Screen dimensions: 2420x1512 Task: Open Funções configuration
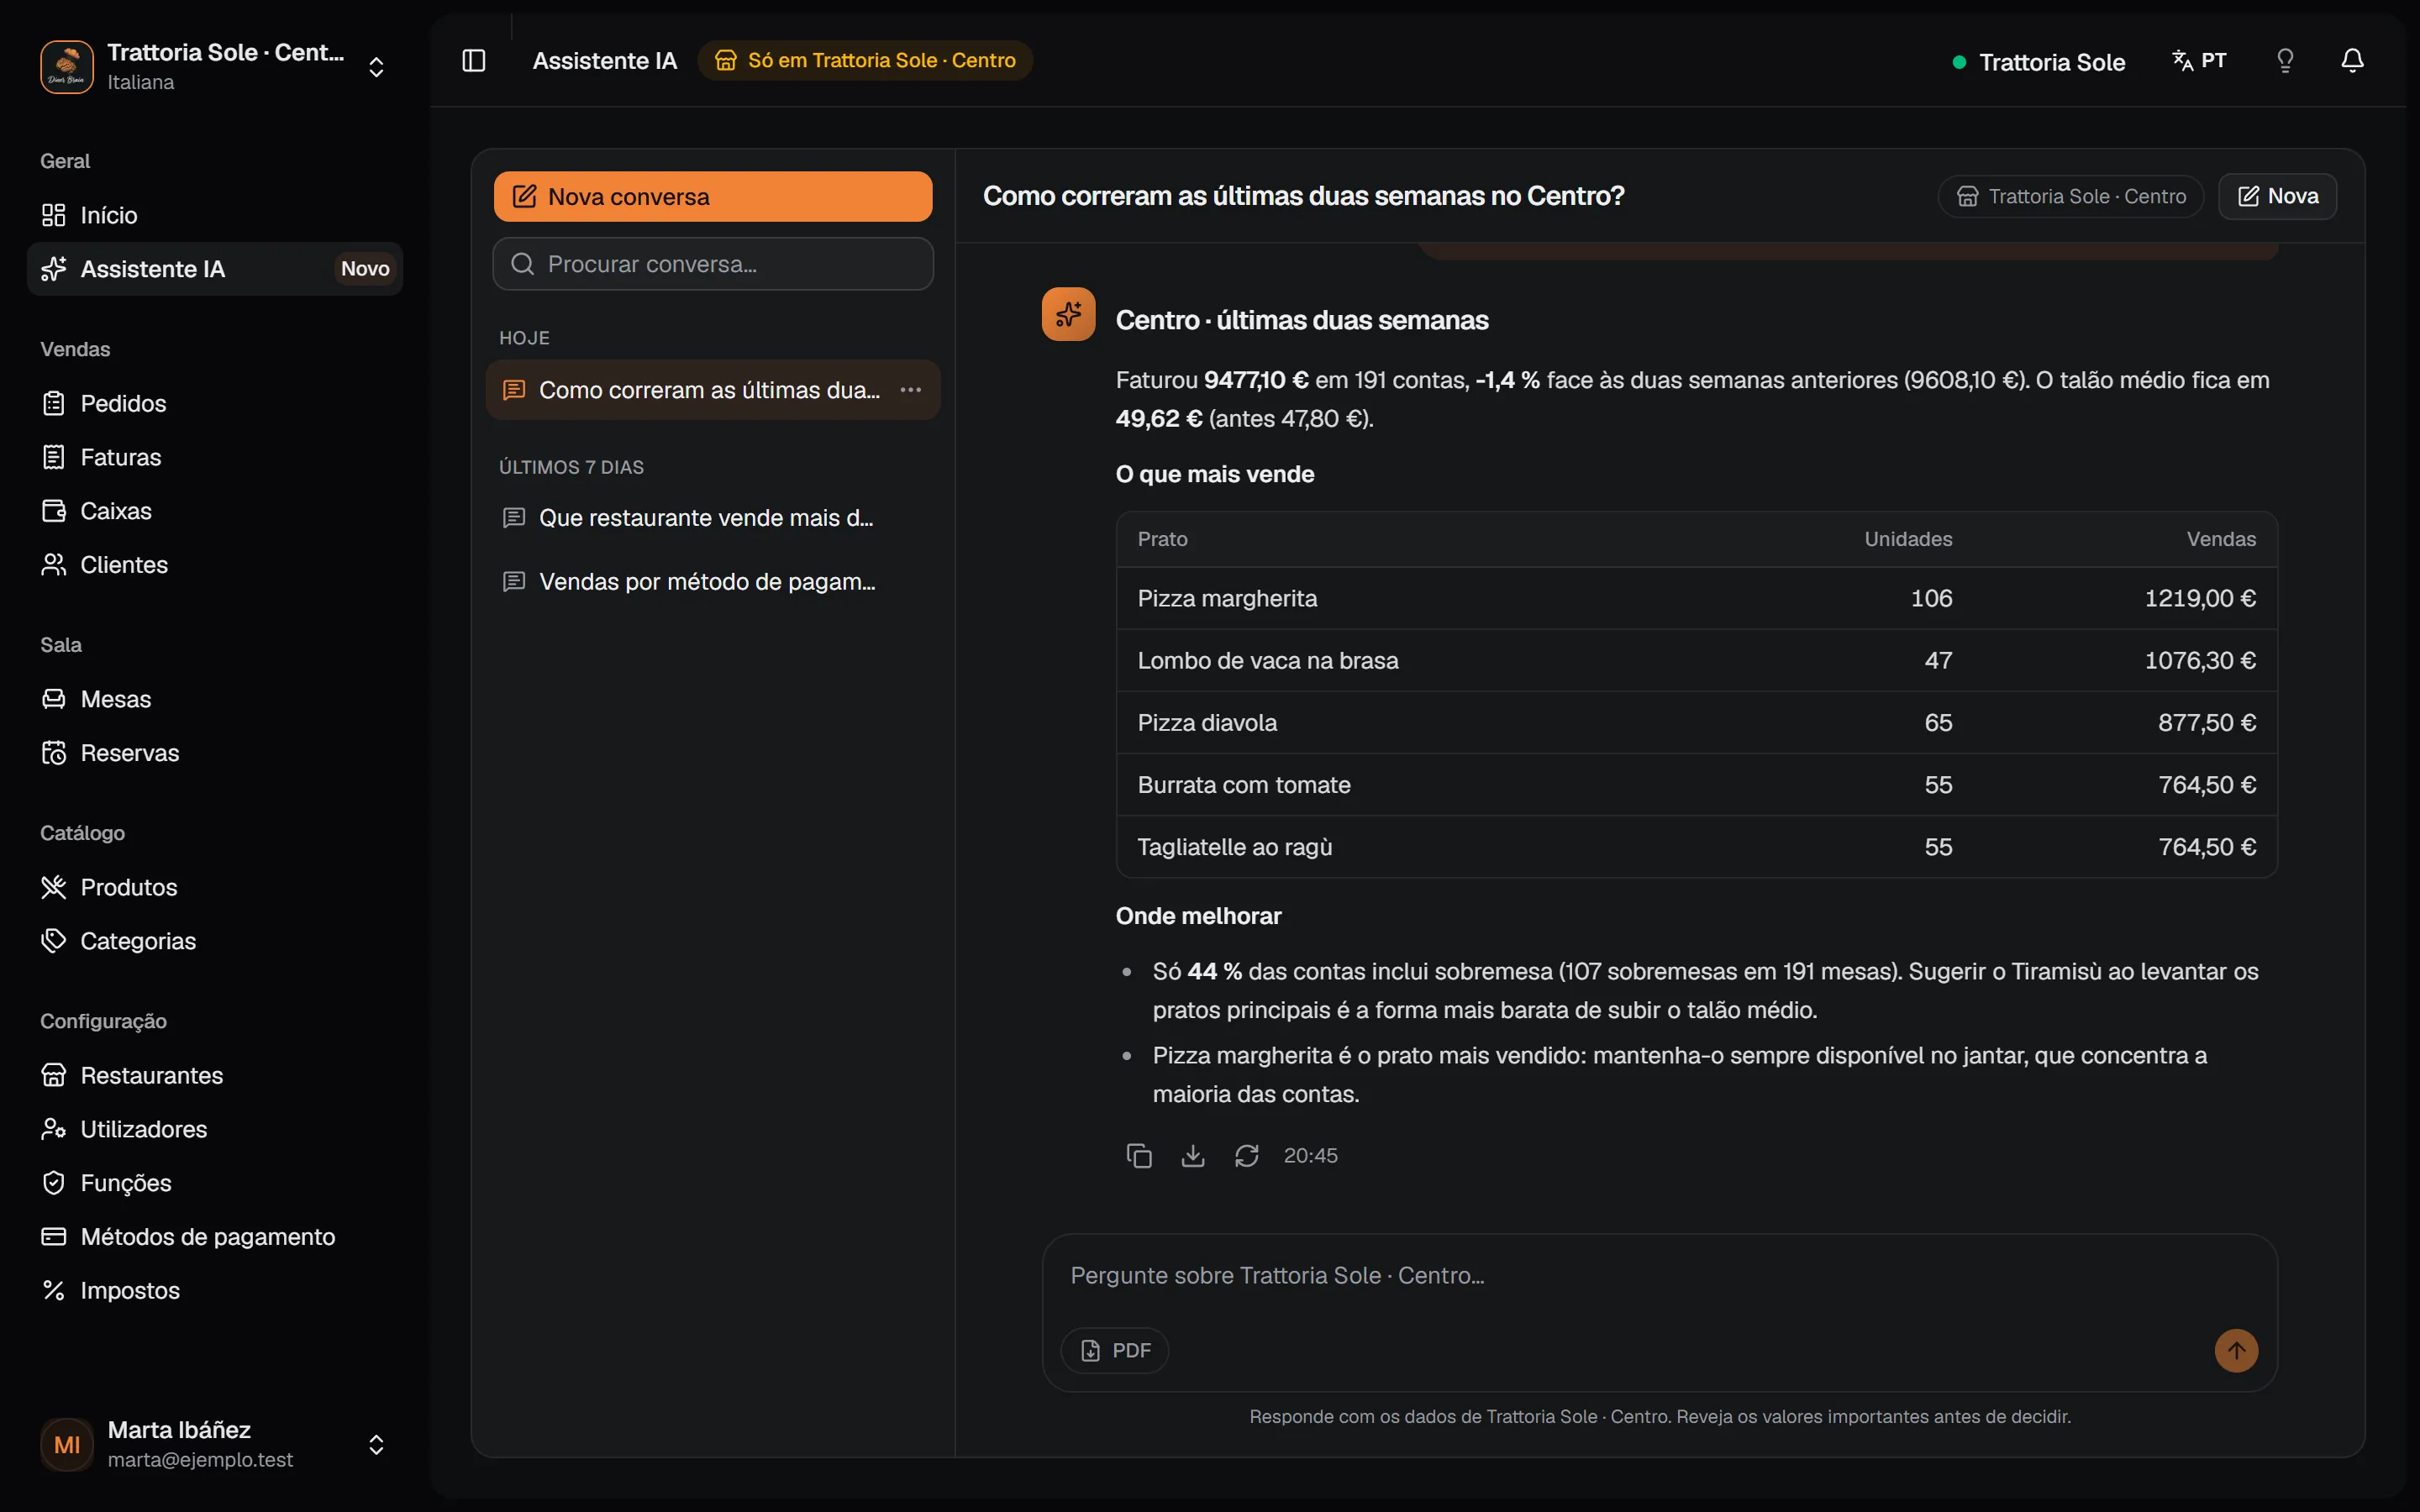point(215,1183)
